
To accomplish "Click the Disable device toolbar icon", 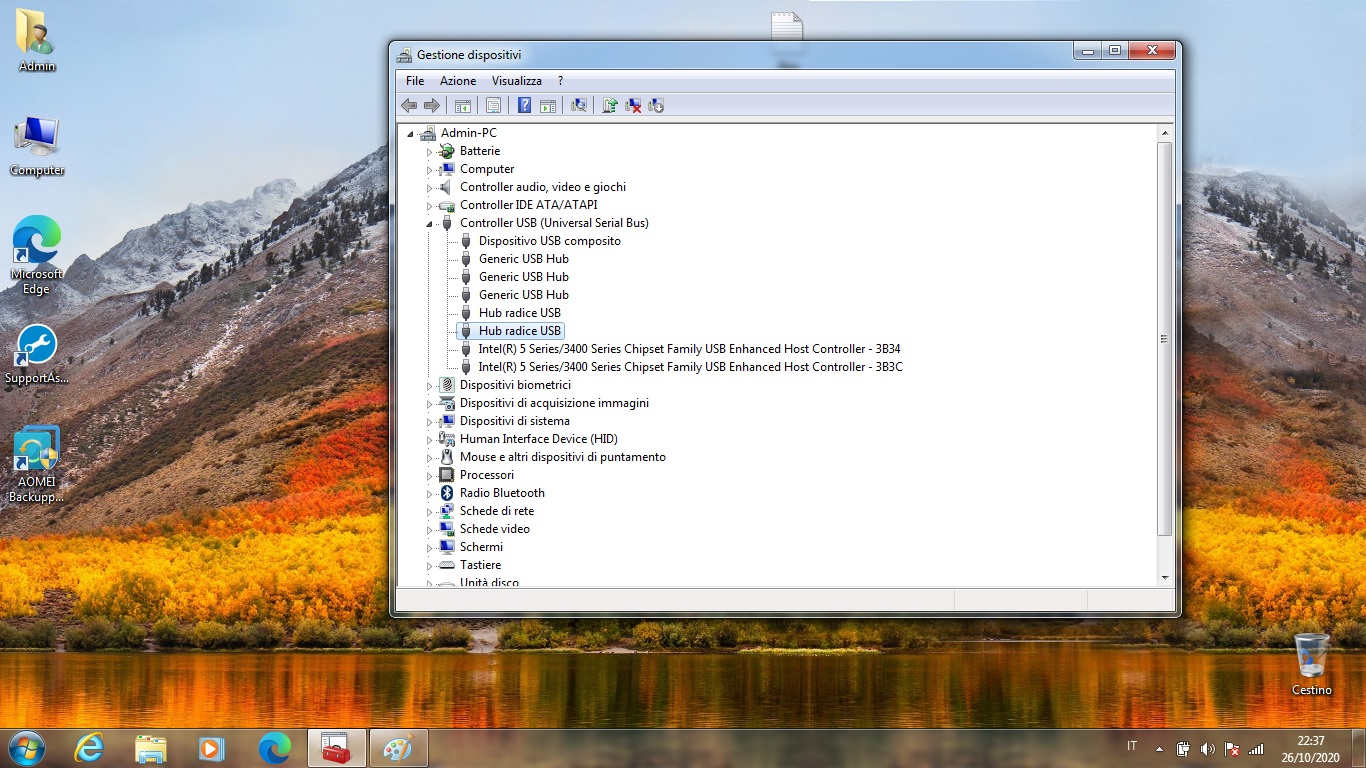I will click(x=656, y=105).
